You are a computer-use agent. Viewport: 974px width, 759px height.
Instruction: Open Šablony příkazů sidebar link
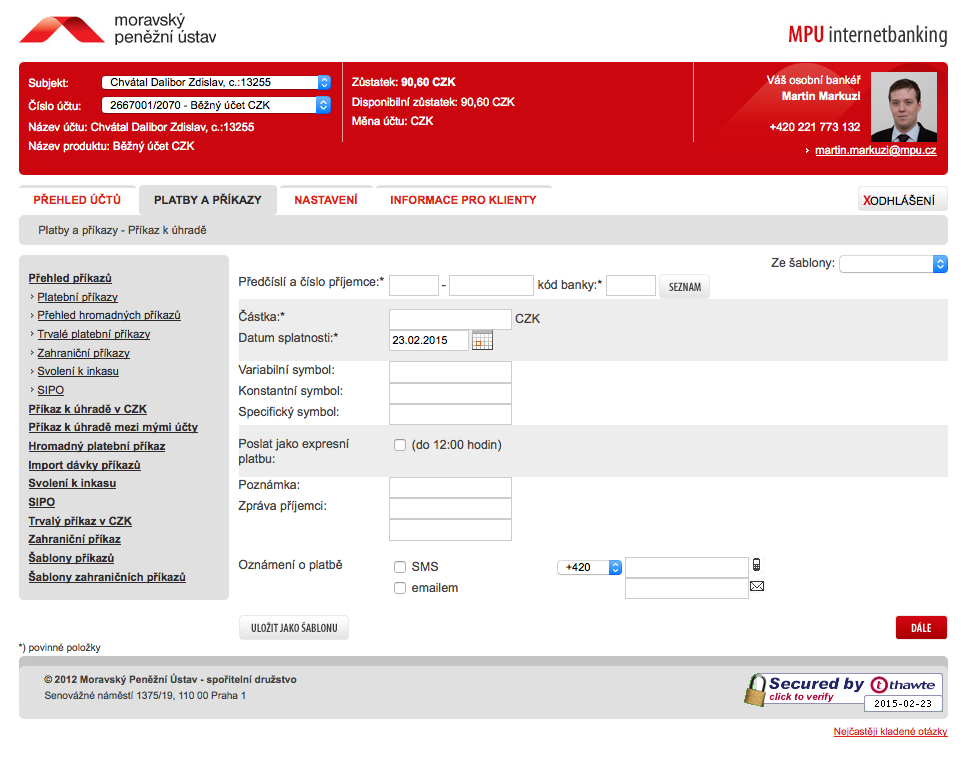[71, 558]
